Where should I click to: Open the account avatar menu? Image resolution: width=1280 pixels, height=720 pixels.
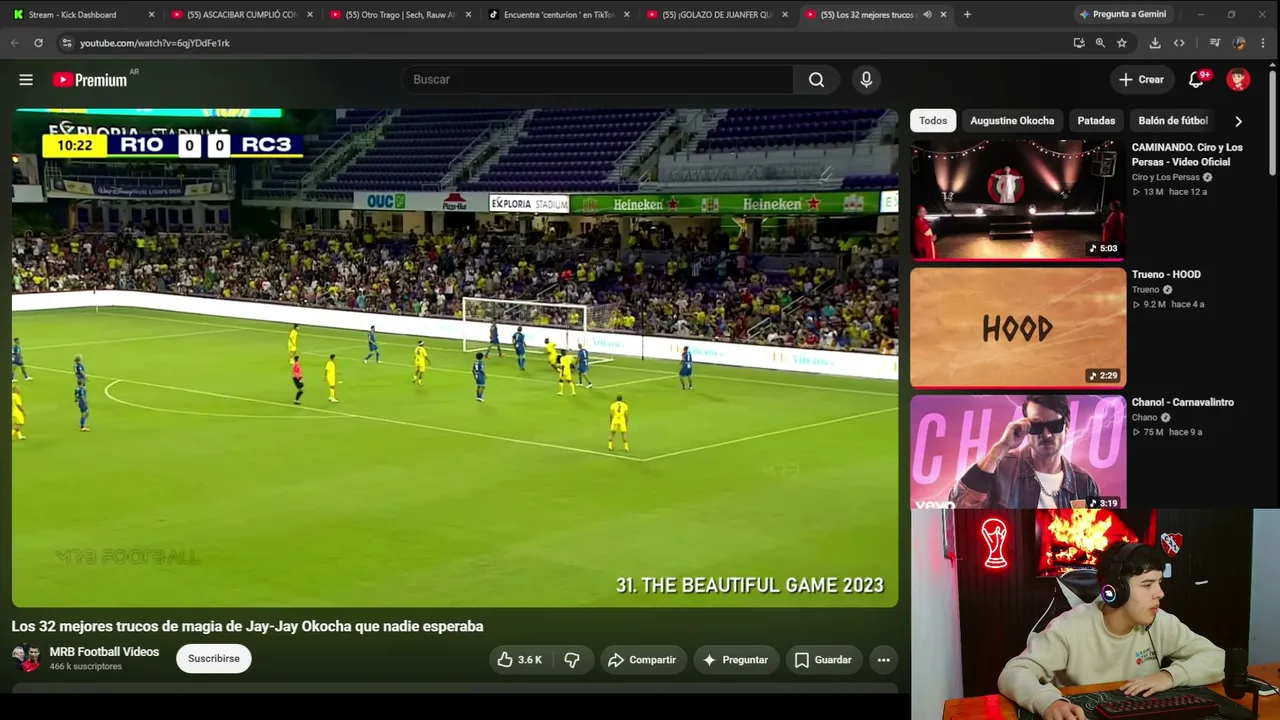(x=1238, y=80)
